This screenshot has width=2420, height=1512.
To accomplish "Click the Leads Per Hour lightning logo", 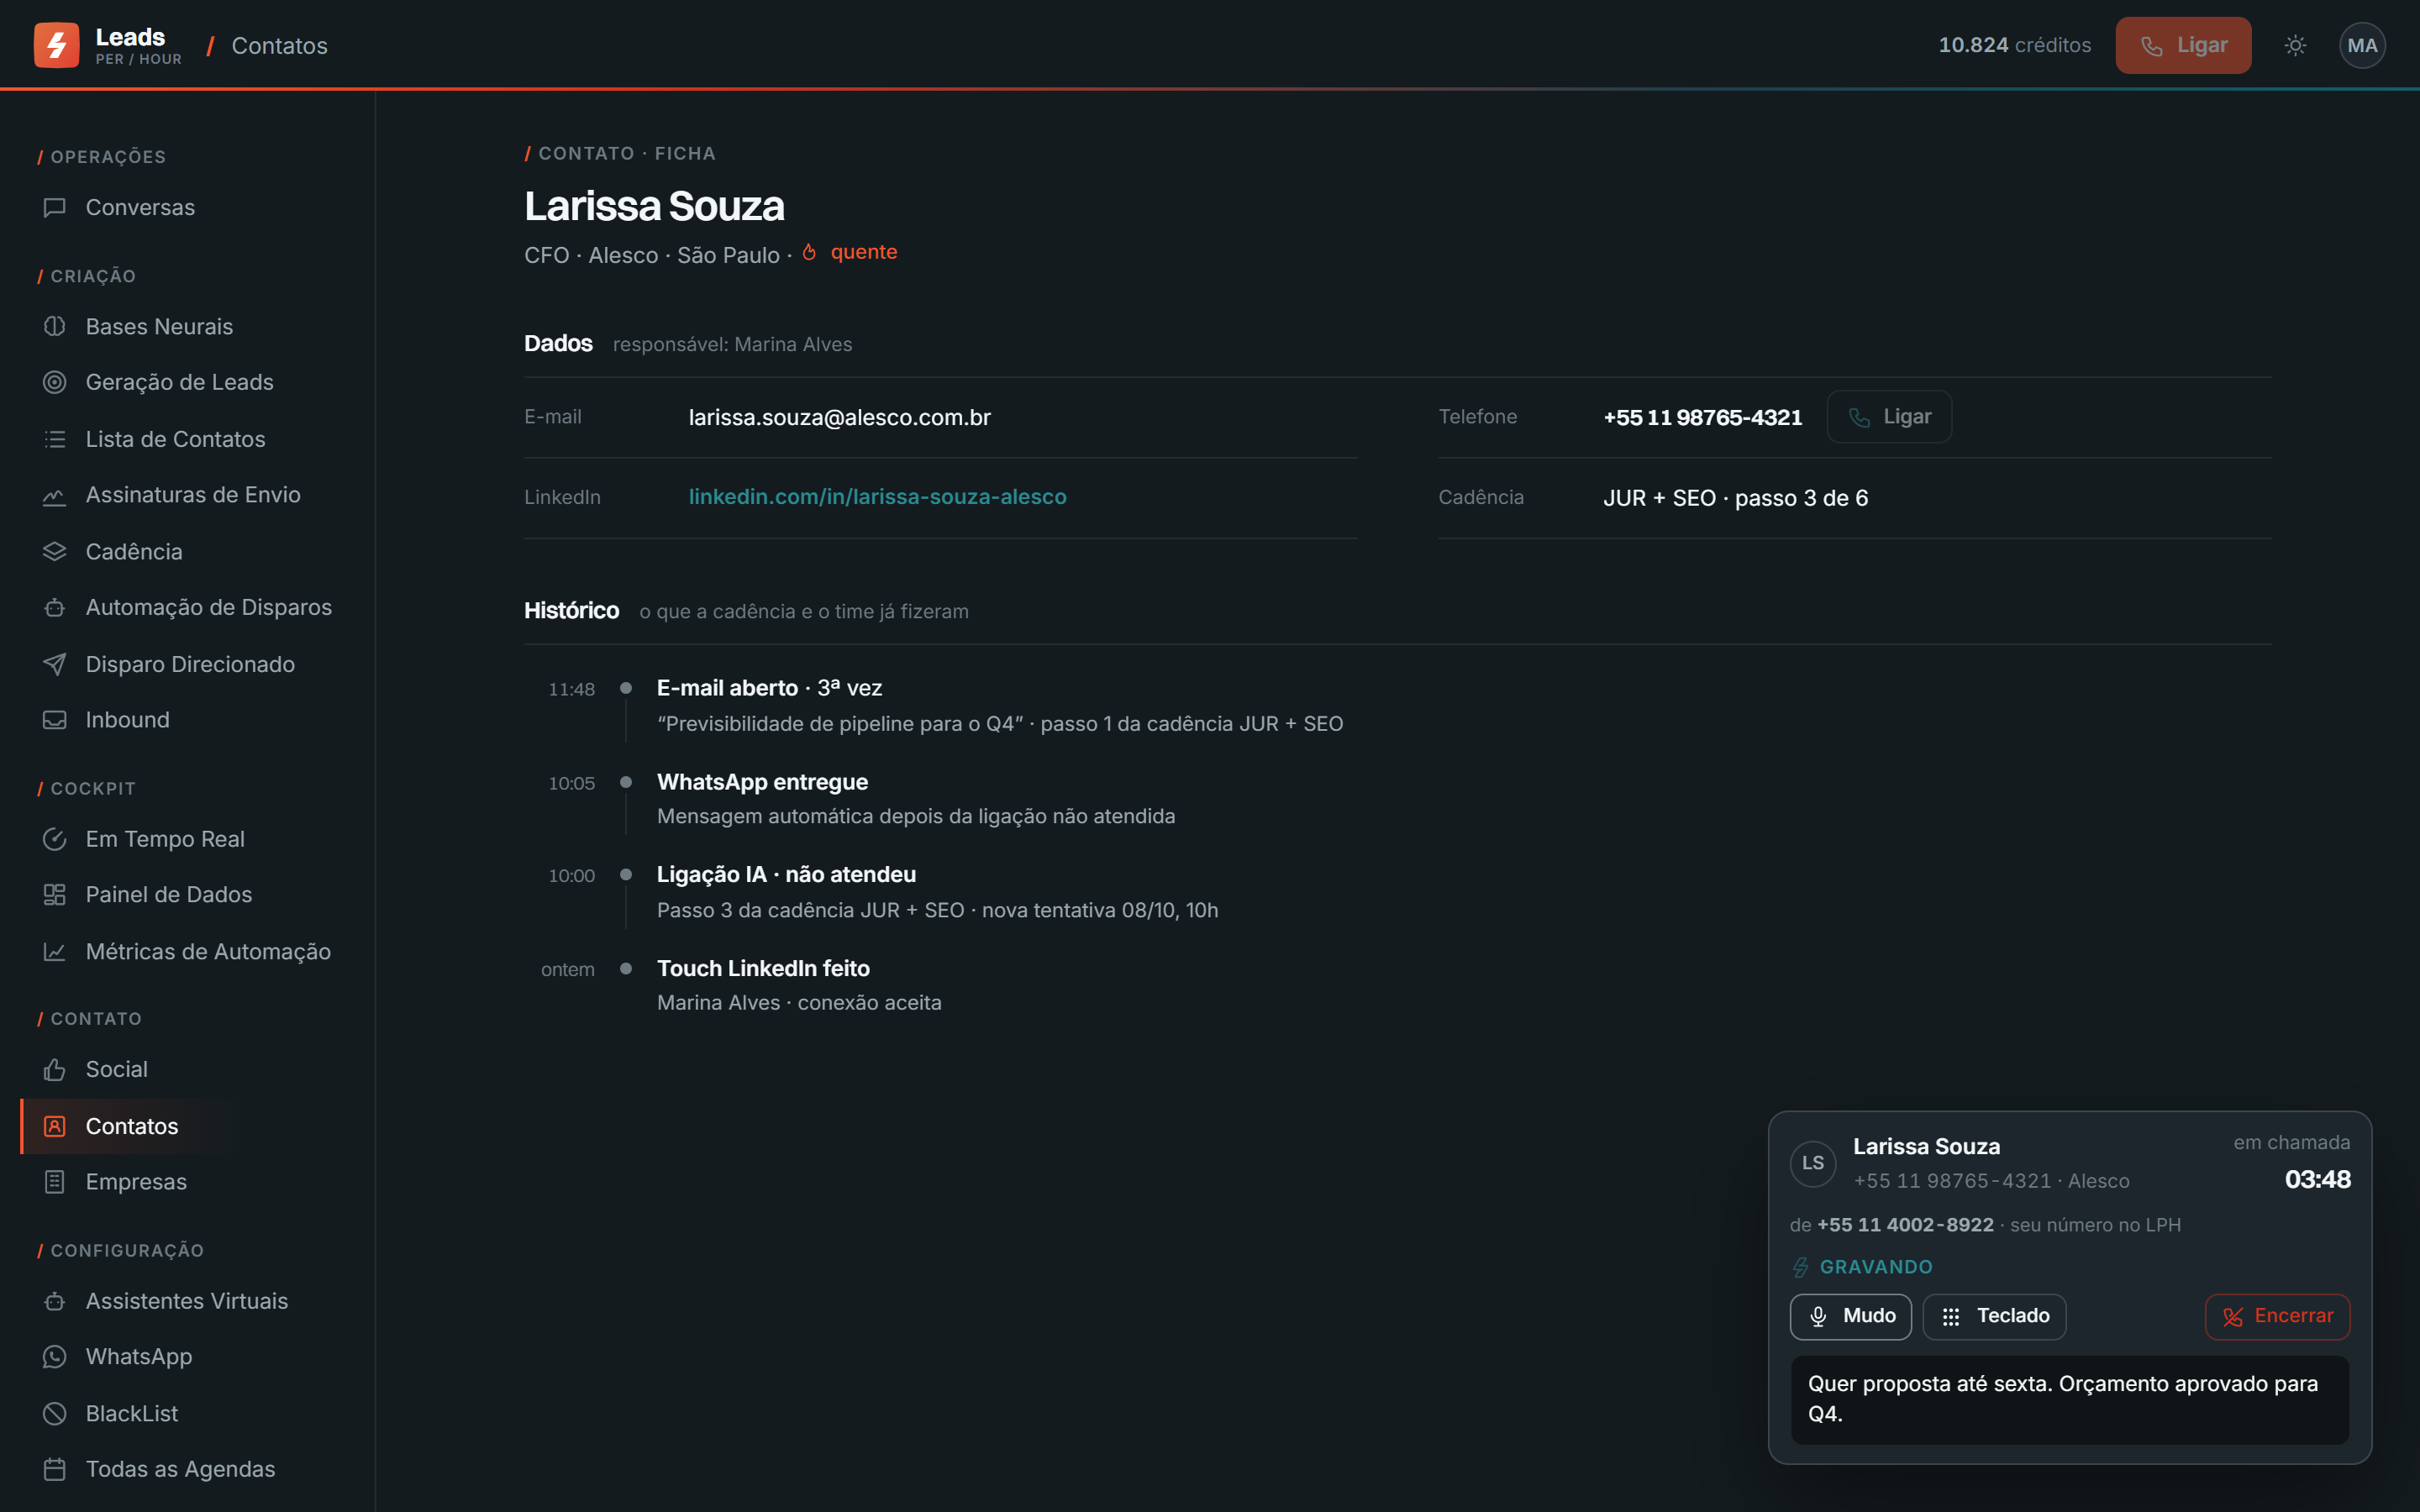I will (56, 45).
